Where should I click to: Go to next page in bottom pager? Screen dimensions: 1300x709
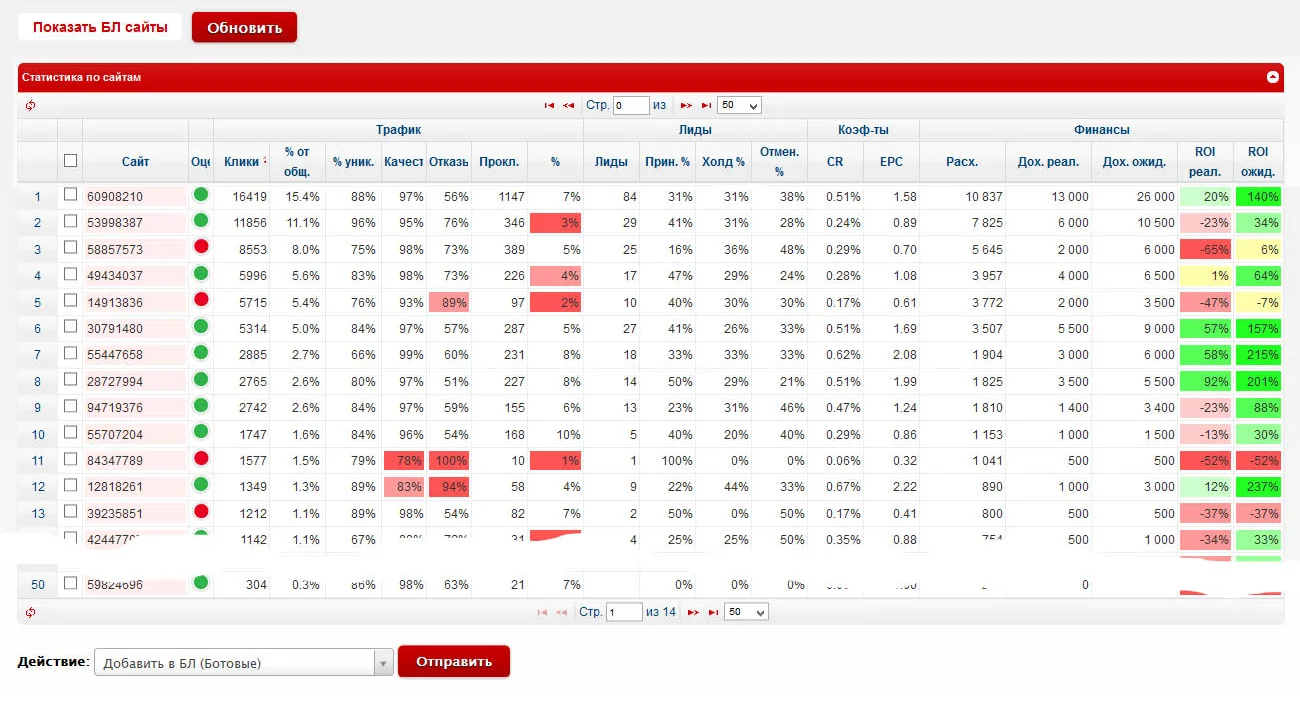coord(692,612)
